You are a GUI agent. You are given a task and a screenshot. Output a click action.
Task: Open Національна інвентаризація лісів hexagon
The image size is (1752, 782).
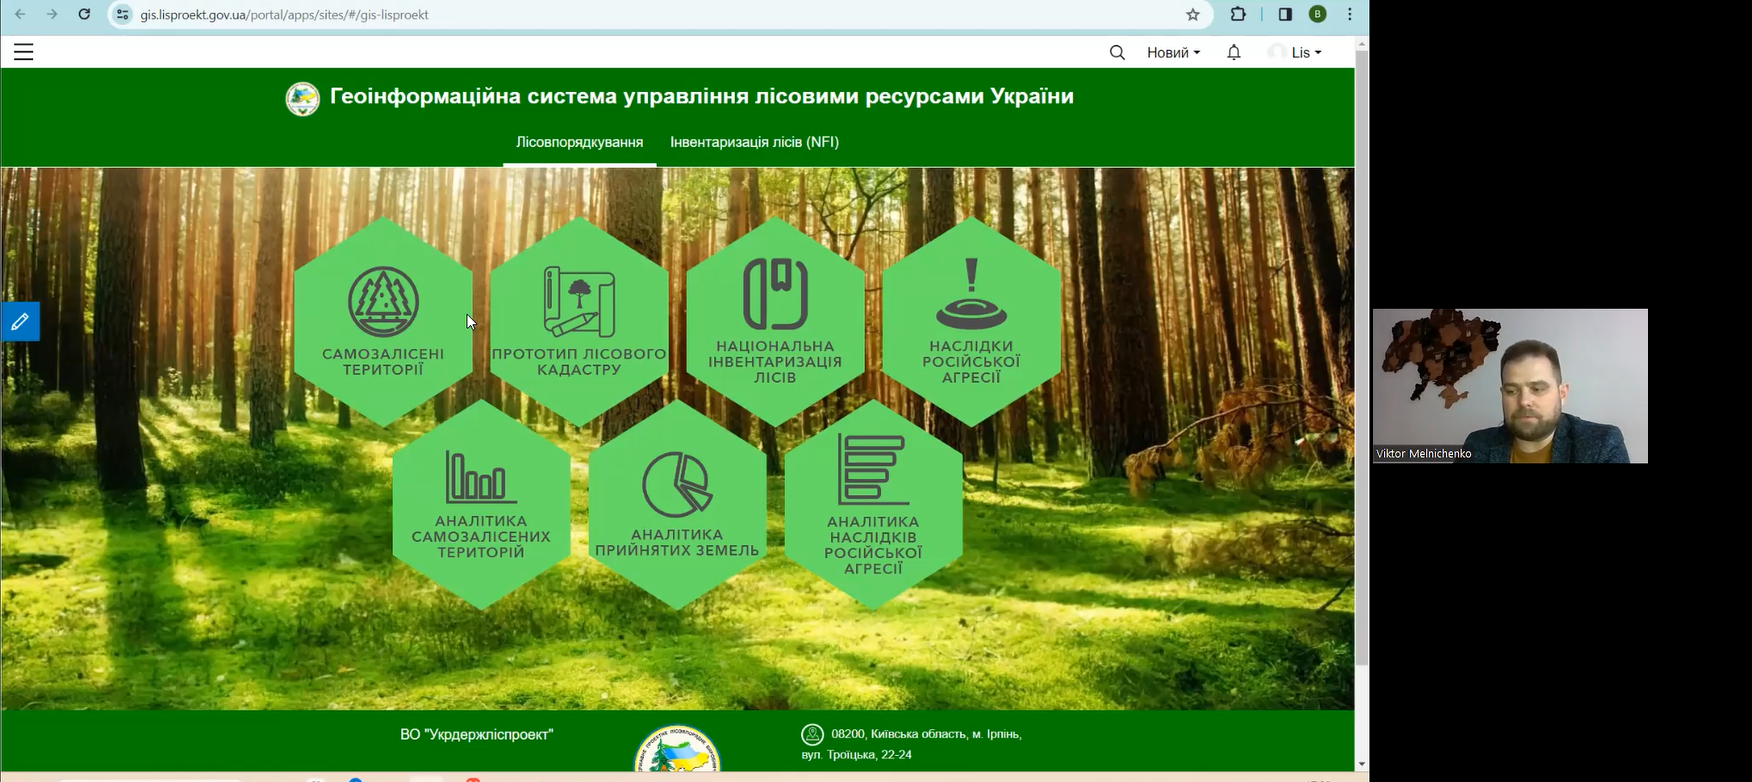pos(775,322)
